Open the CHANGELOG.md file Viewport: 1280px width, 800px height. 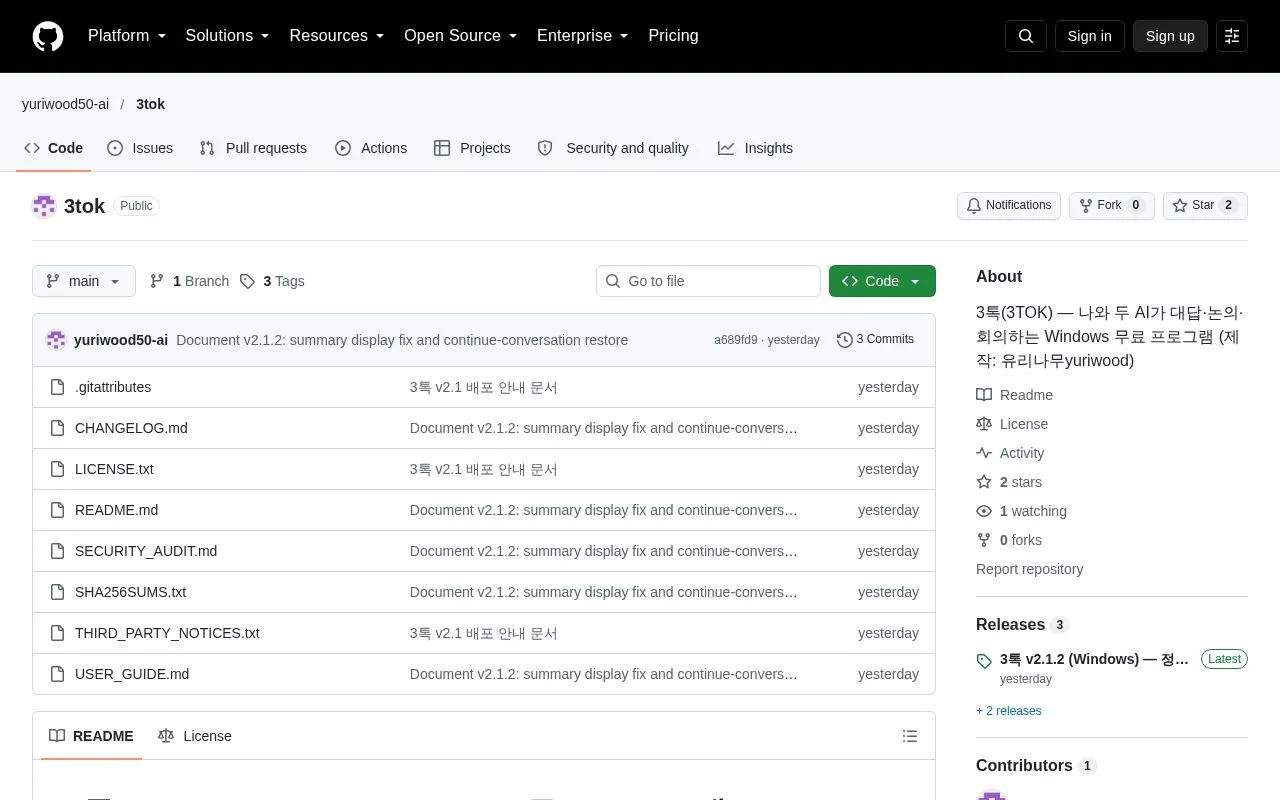(131, 428)
